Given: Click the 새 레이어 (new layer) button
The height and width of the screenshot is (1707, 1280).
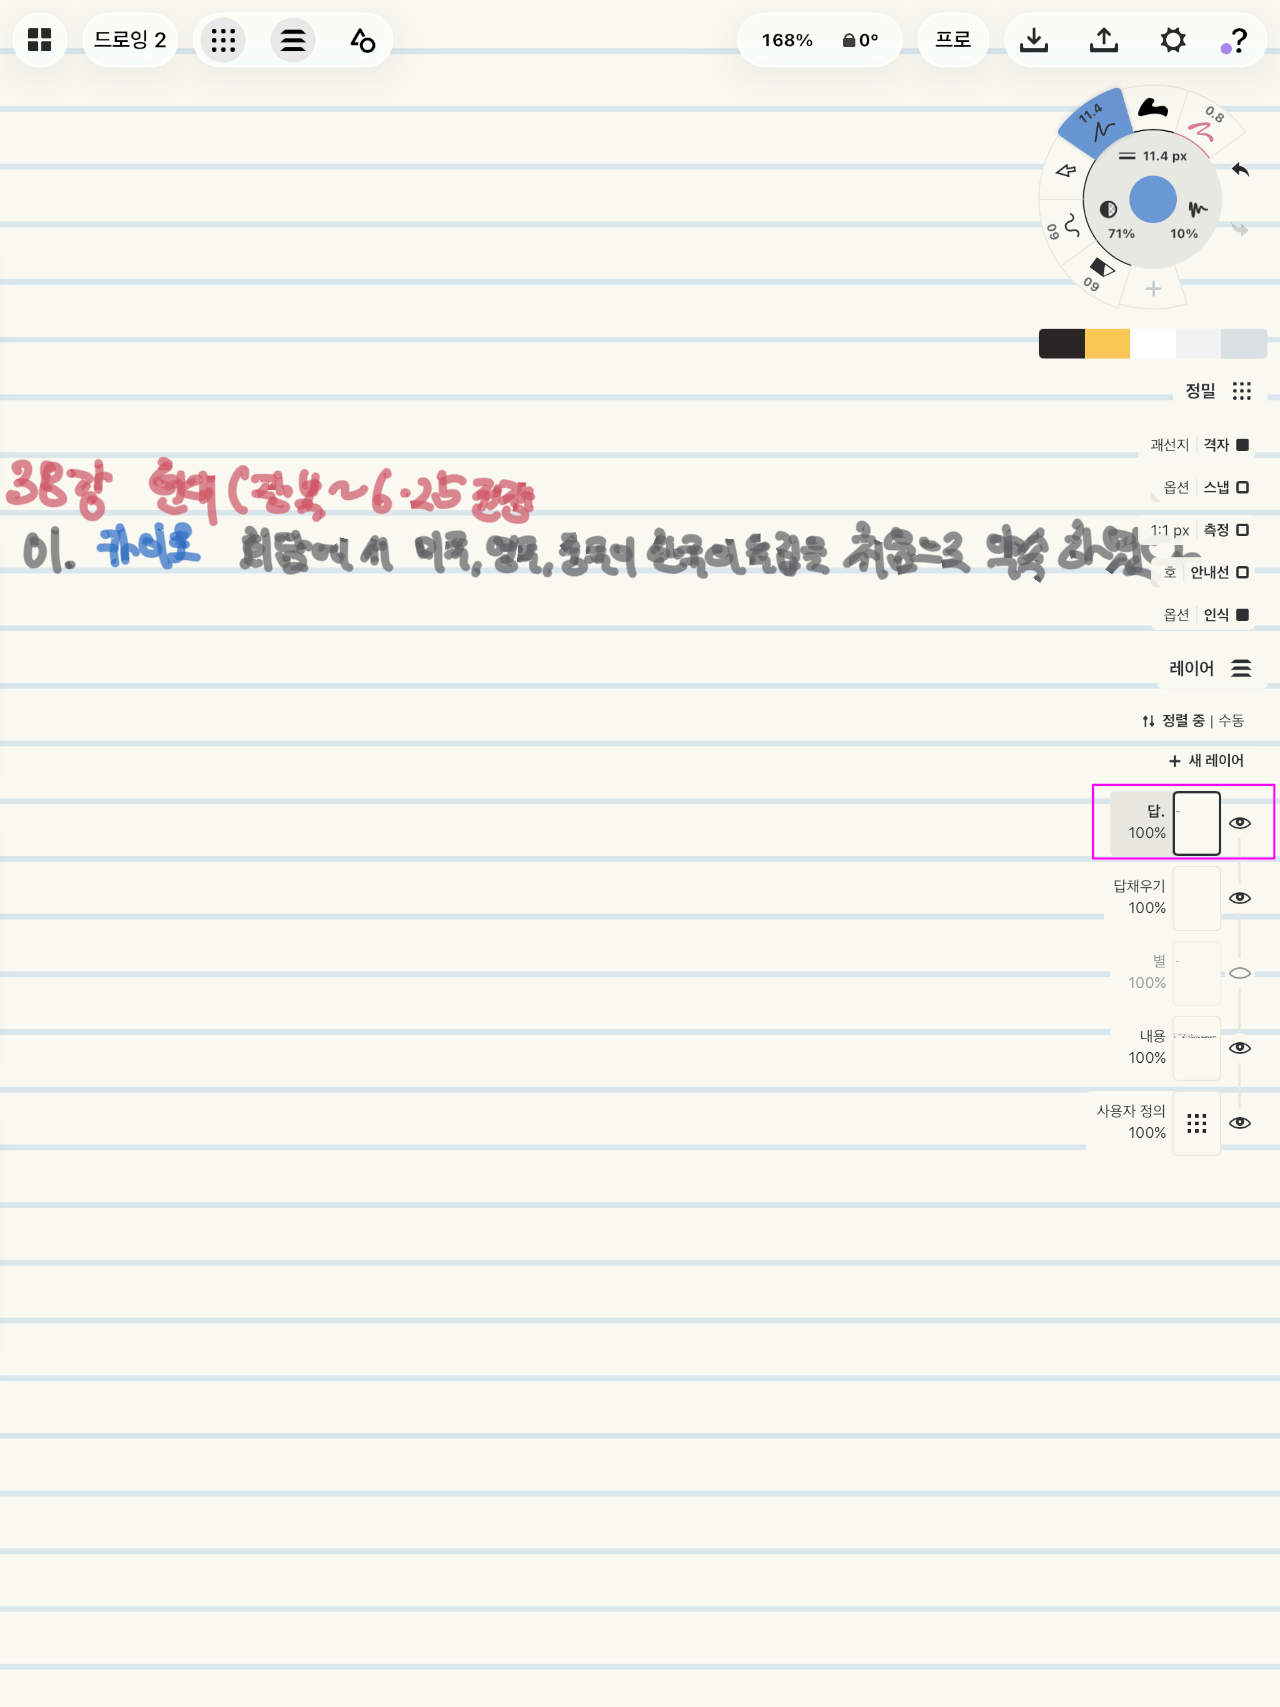Looking at the screenshot, I should click(x=1206, y=761).
